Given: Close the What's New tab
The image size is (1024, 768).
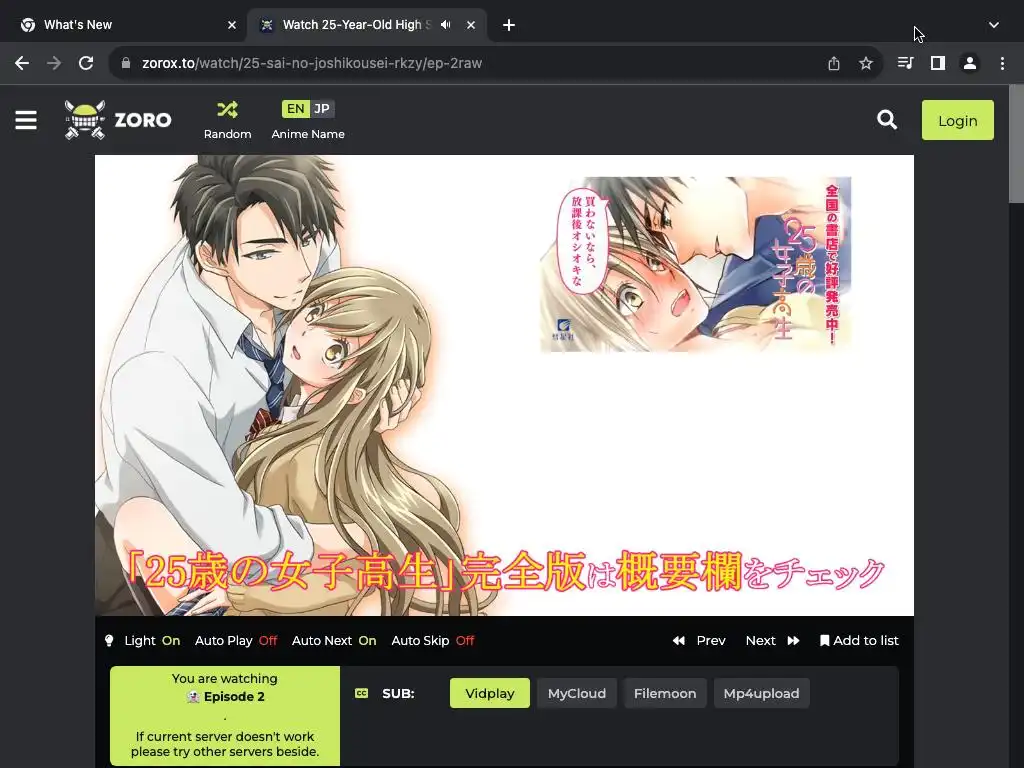Looking at the screenshot, I should (x=232, y=25).
